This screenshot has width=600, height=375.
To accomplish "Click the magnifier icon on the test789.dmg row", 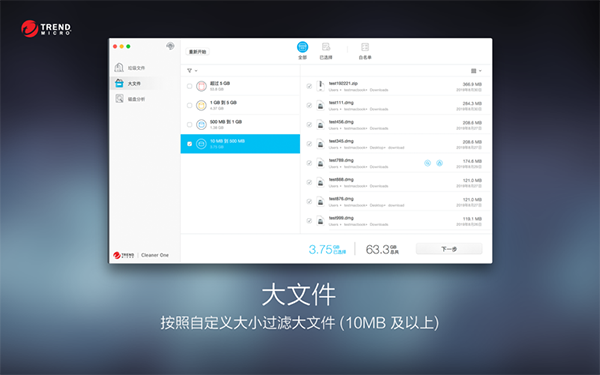I will [427, 163].
